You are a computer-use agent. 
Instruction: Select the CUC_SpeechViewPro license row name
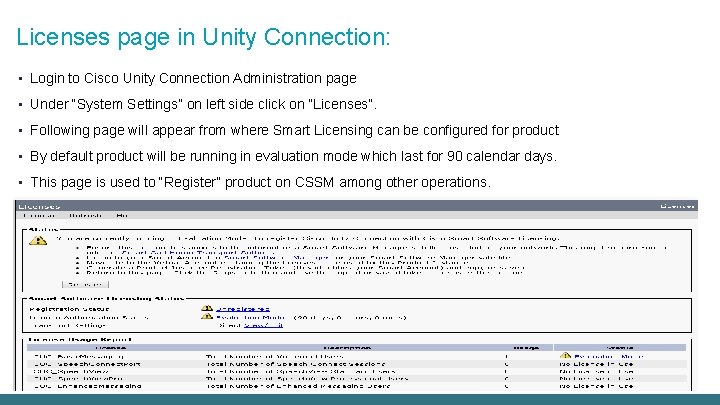78,378
